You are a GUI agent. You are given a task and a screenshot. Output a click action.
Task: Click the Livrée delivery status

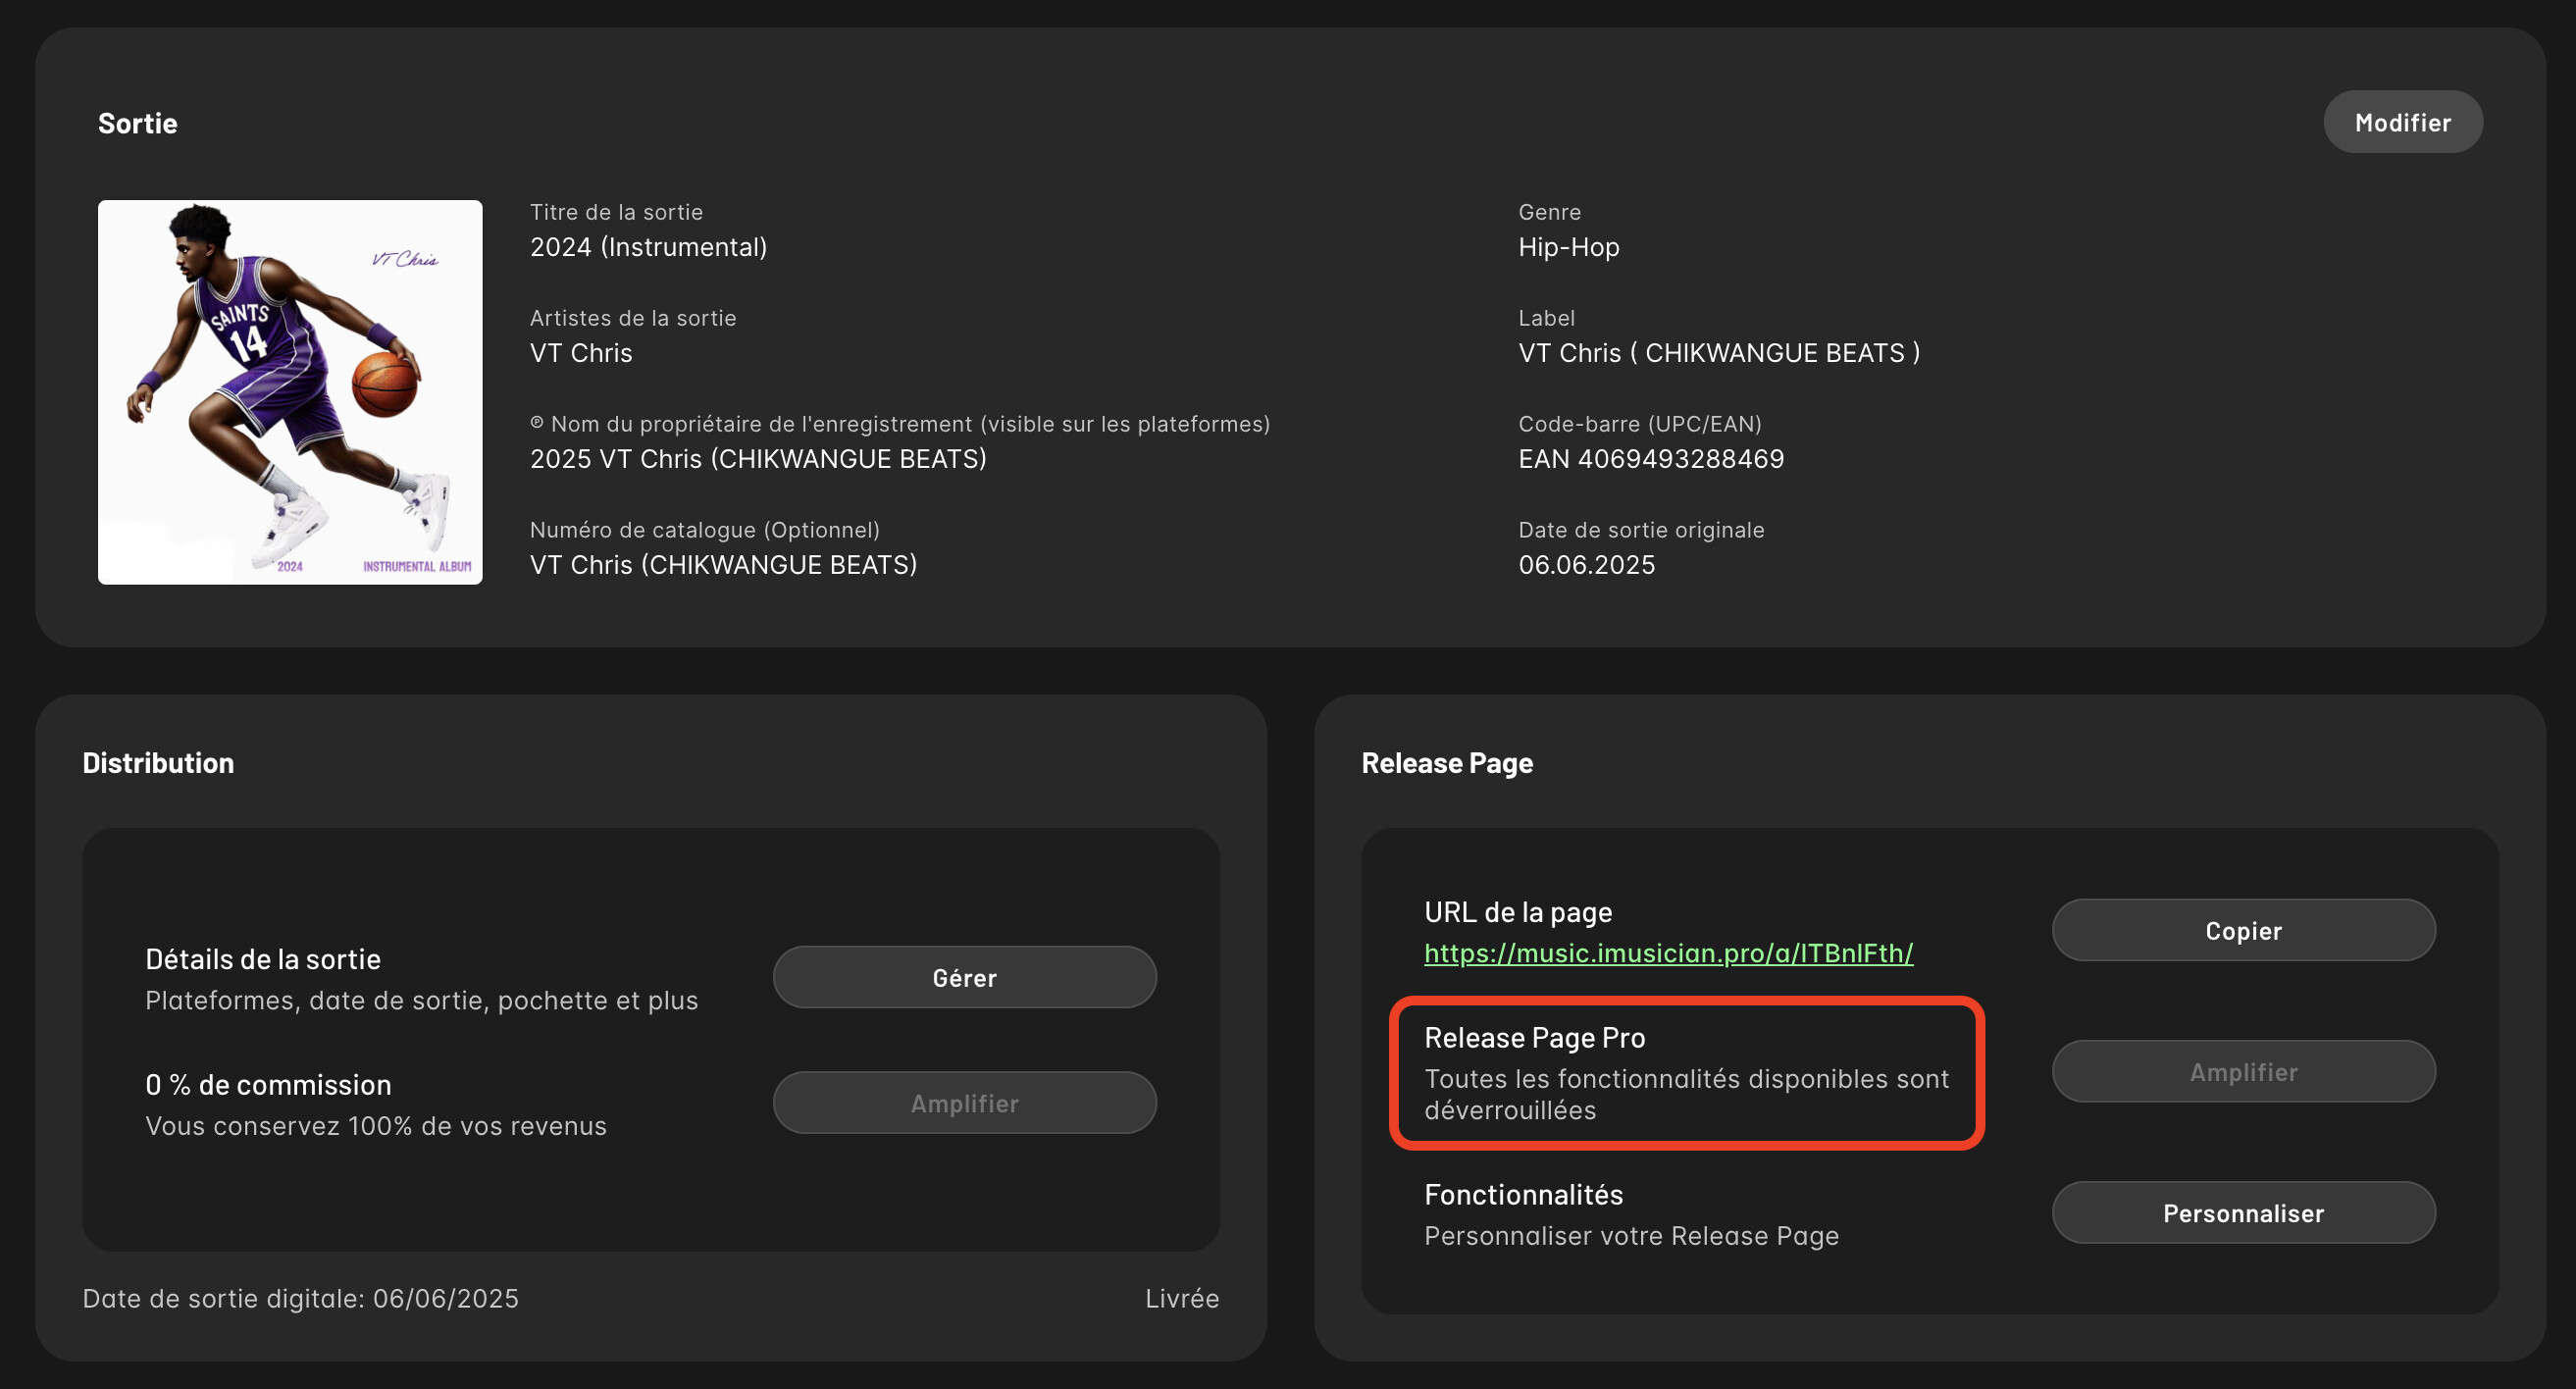[x=1181, y=1298]
